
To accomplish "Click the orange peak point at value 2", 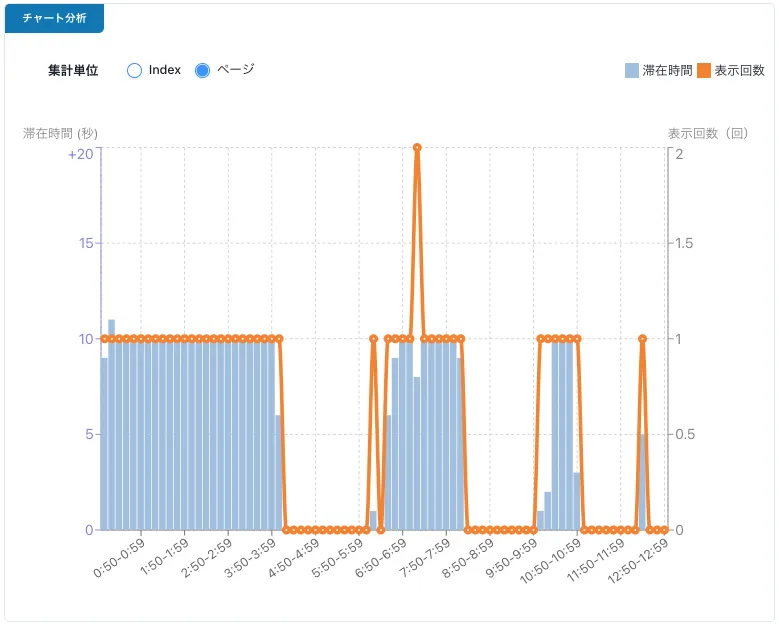I will [x=417, y=148].
